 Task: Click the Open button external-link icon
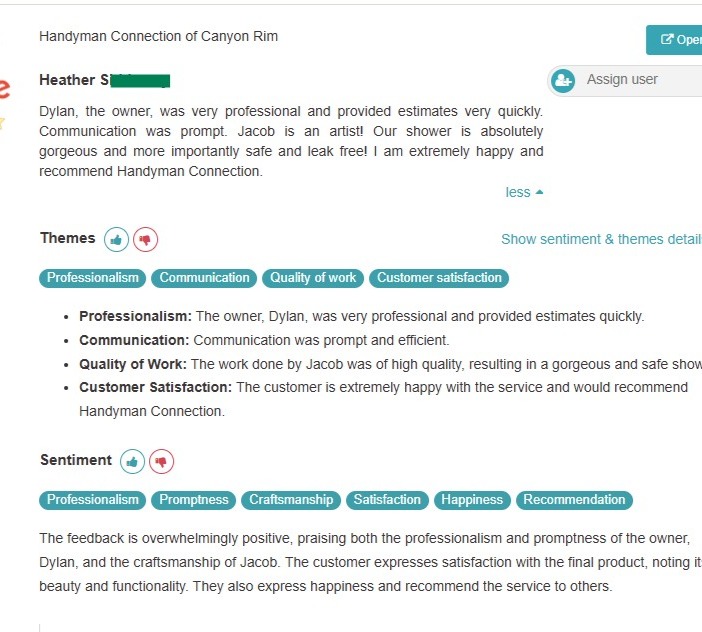667,40
